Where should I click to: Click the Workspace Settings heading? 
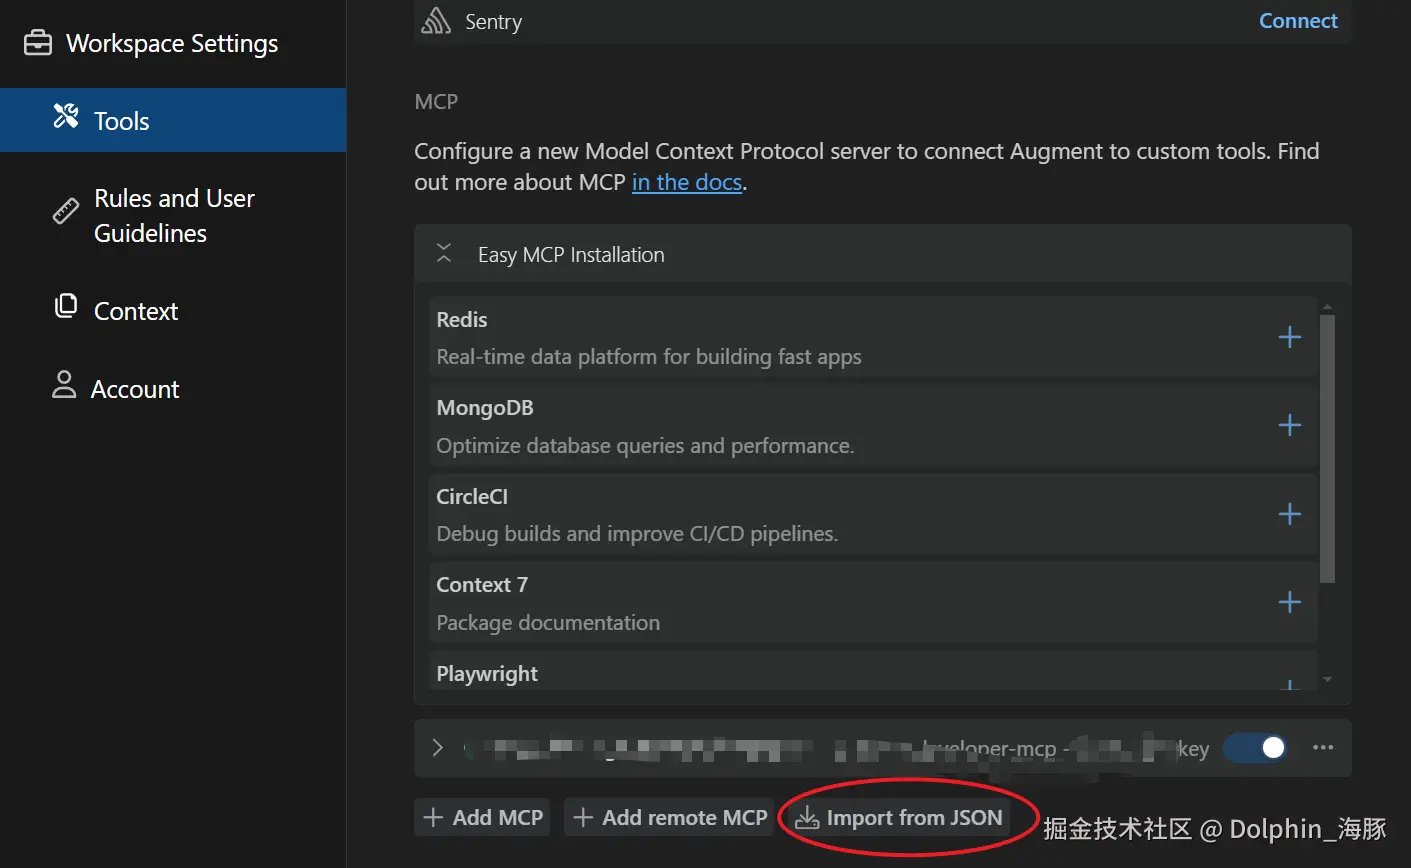[x=172, y=44]
